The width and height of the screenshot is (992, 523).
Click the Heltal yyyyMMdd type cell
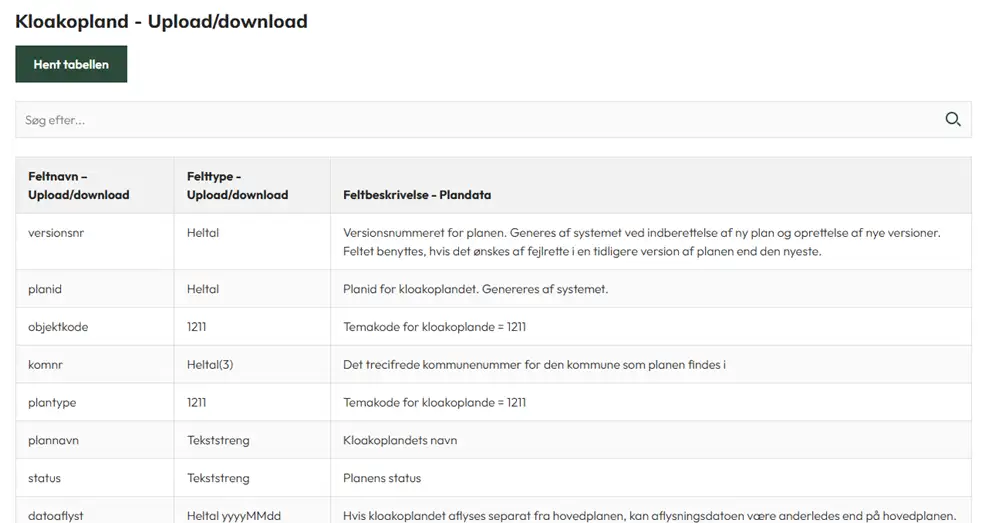point(252,510)
